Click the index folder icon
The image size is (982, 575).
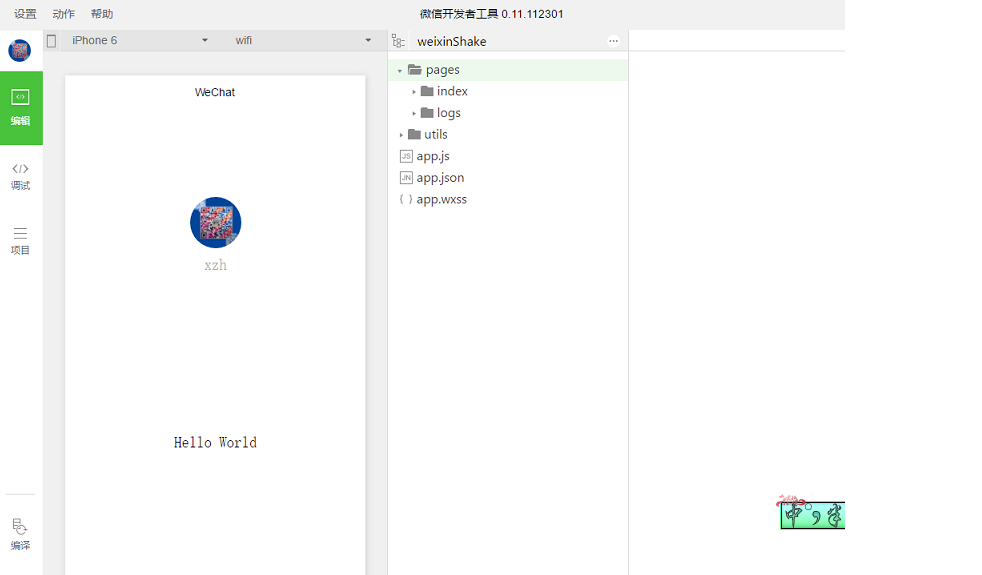(x=427, y=91)
